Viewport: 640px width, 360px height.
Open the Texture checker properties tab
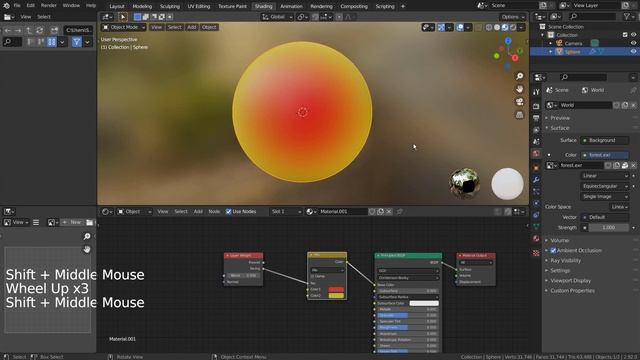[536, 253]
